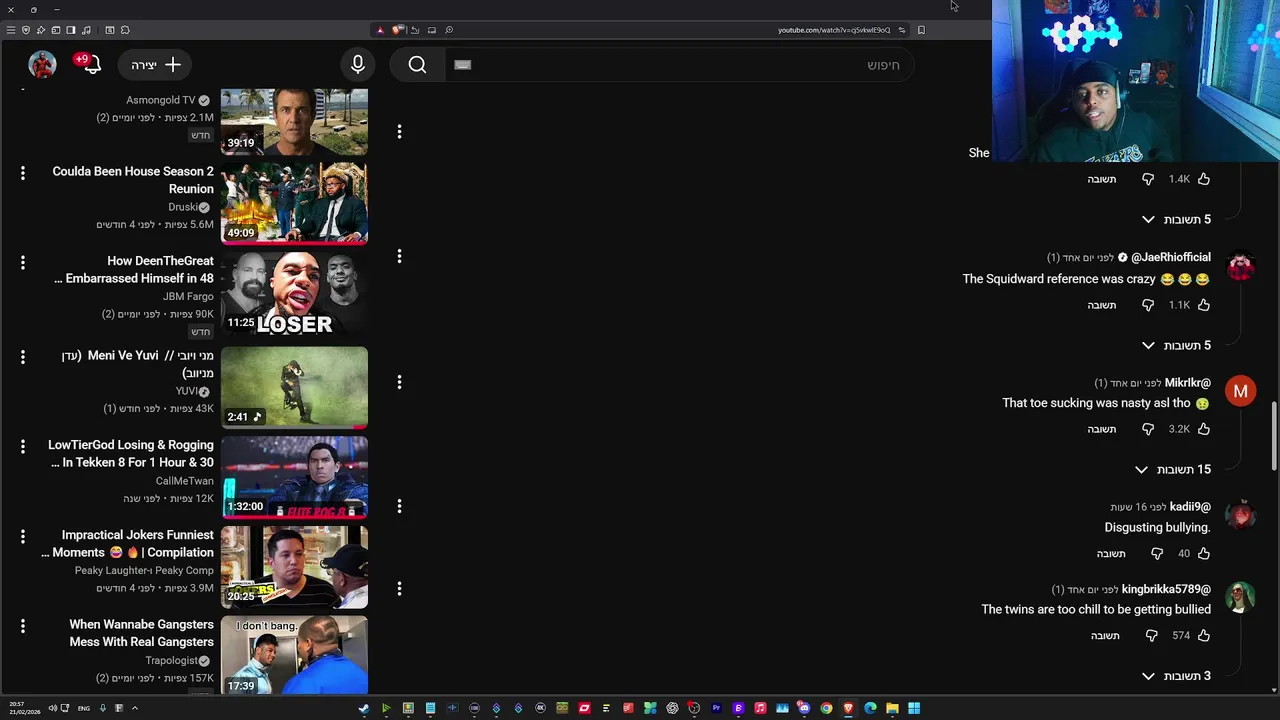Open browser extensions puzzle icon
Viewport: 1280px width, 720px height.
(x=125, y=30)
